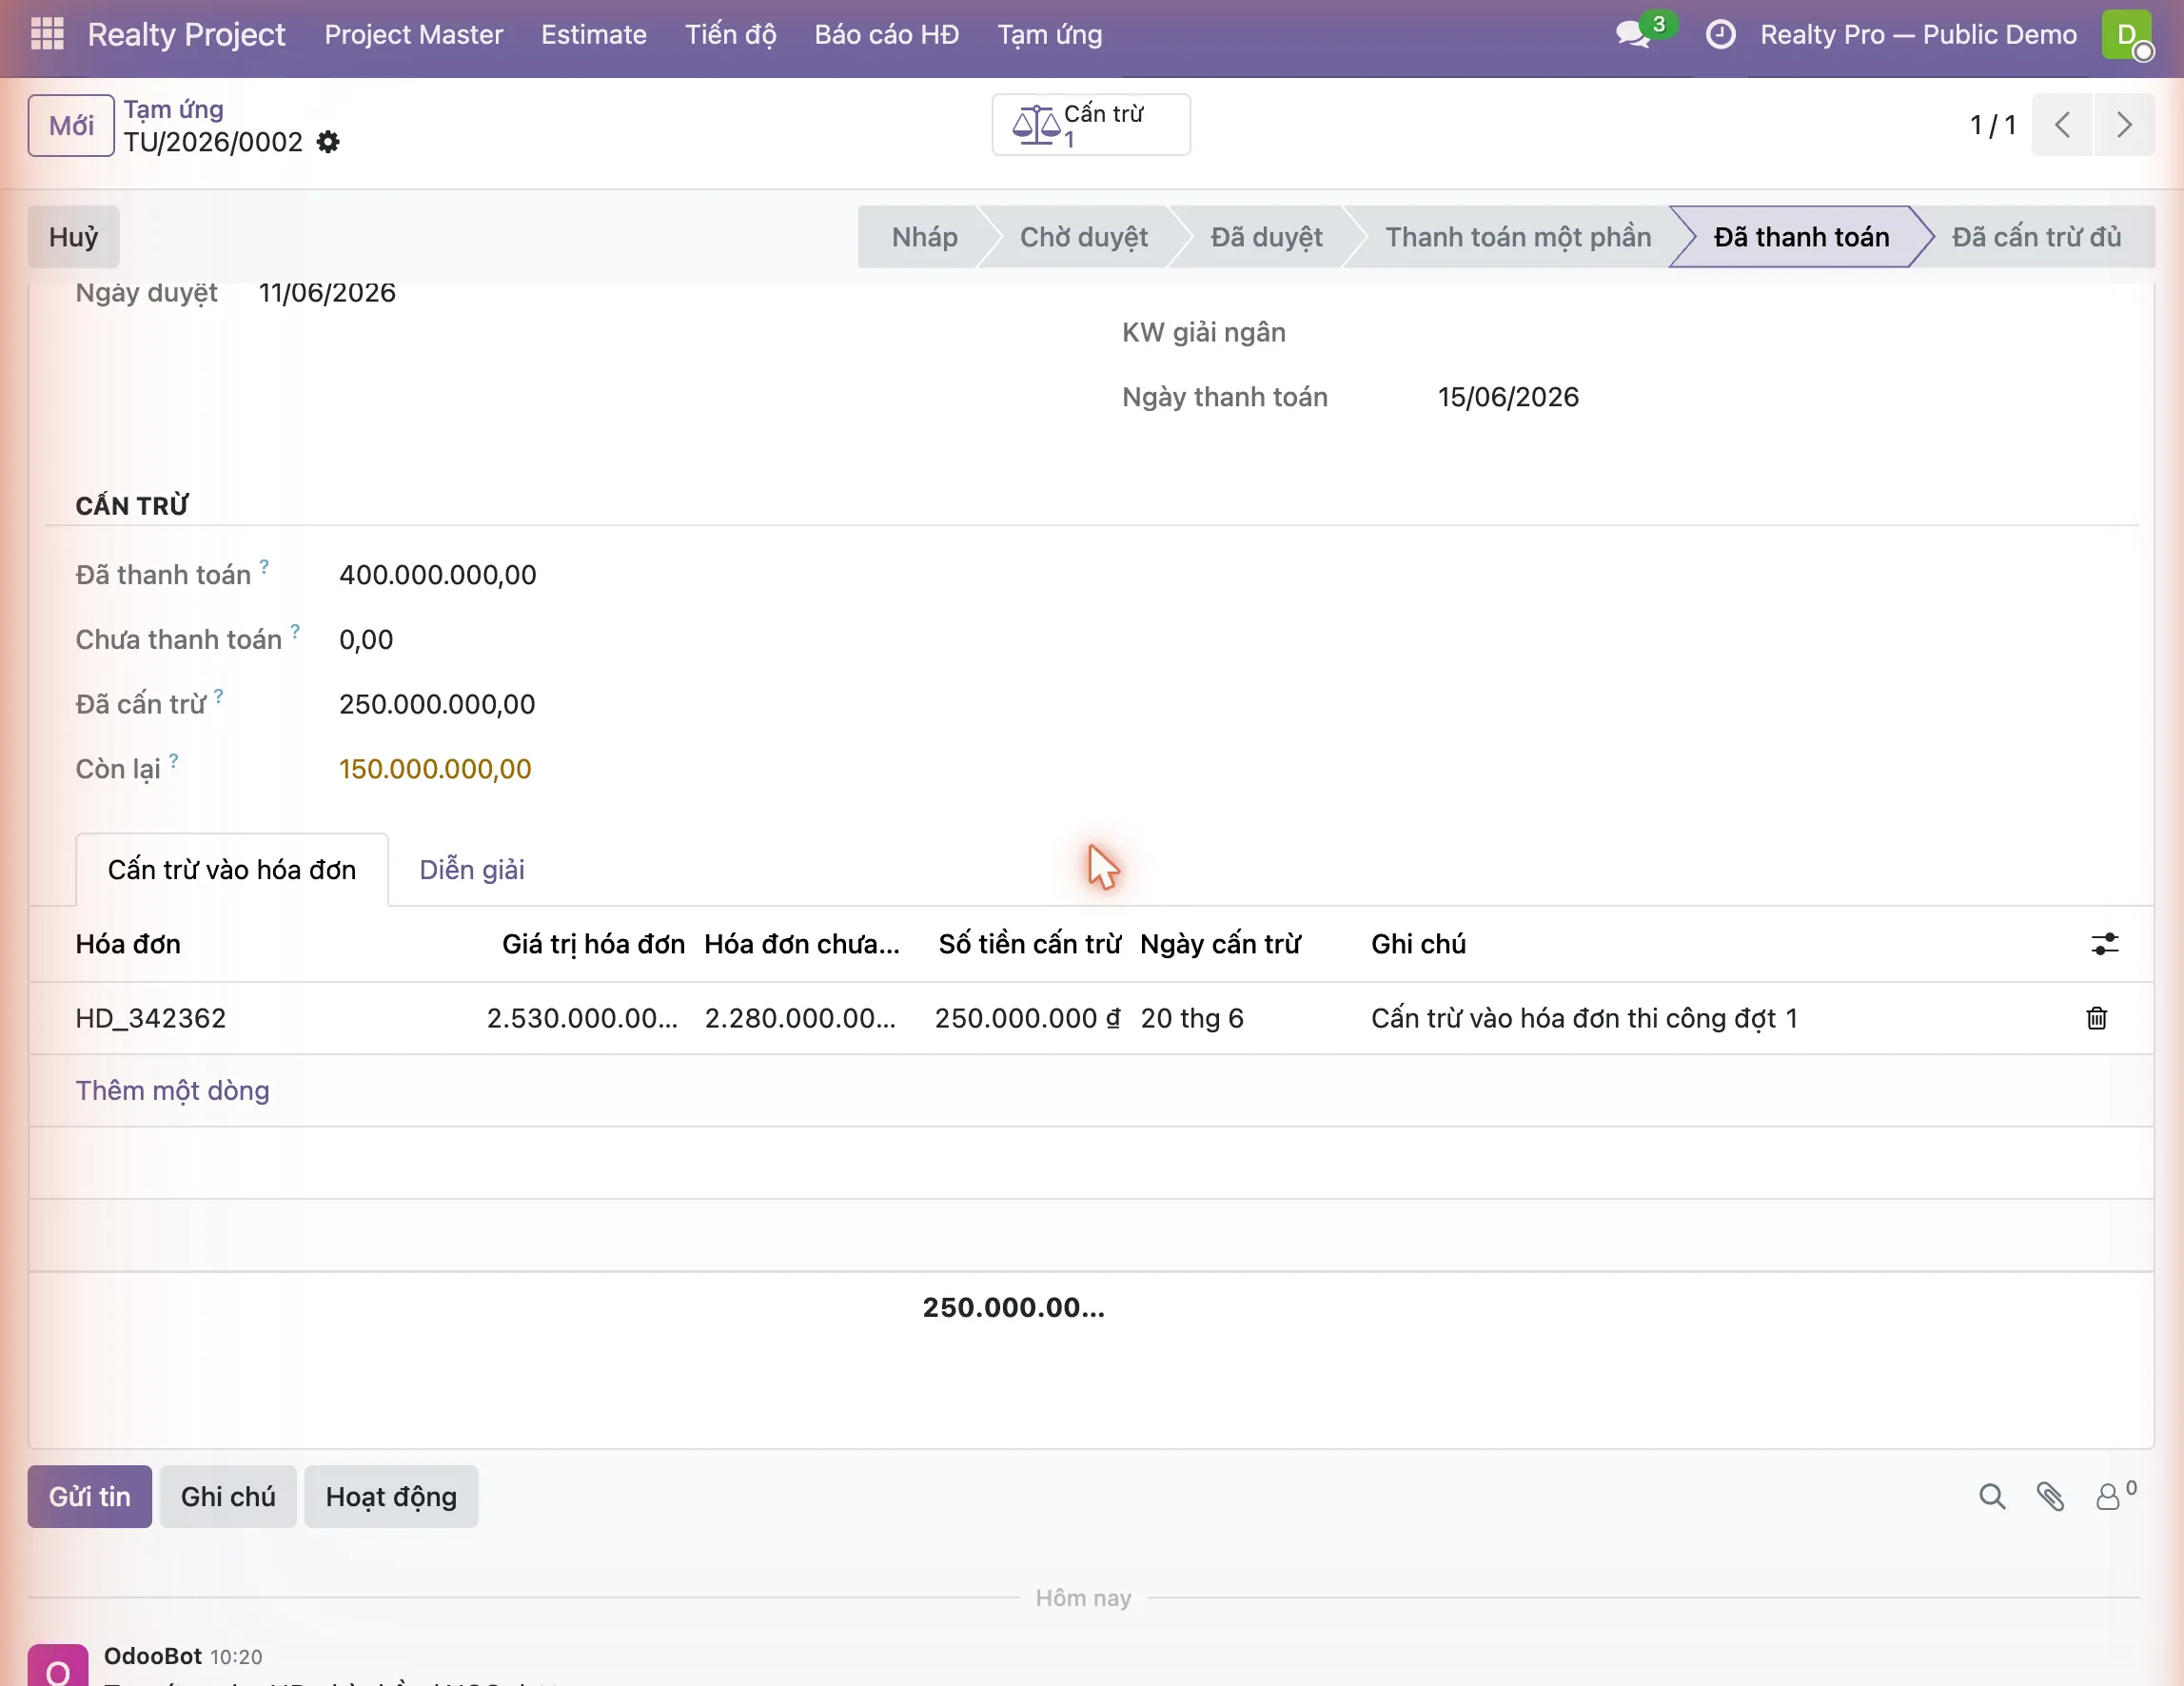This screenshot has width=2184, height=1686.
Task: Click the Gửi tin button
Action: [89, 1497]
